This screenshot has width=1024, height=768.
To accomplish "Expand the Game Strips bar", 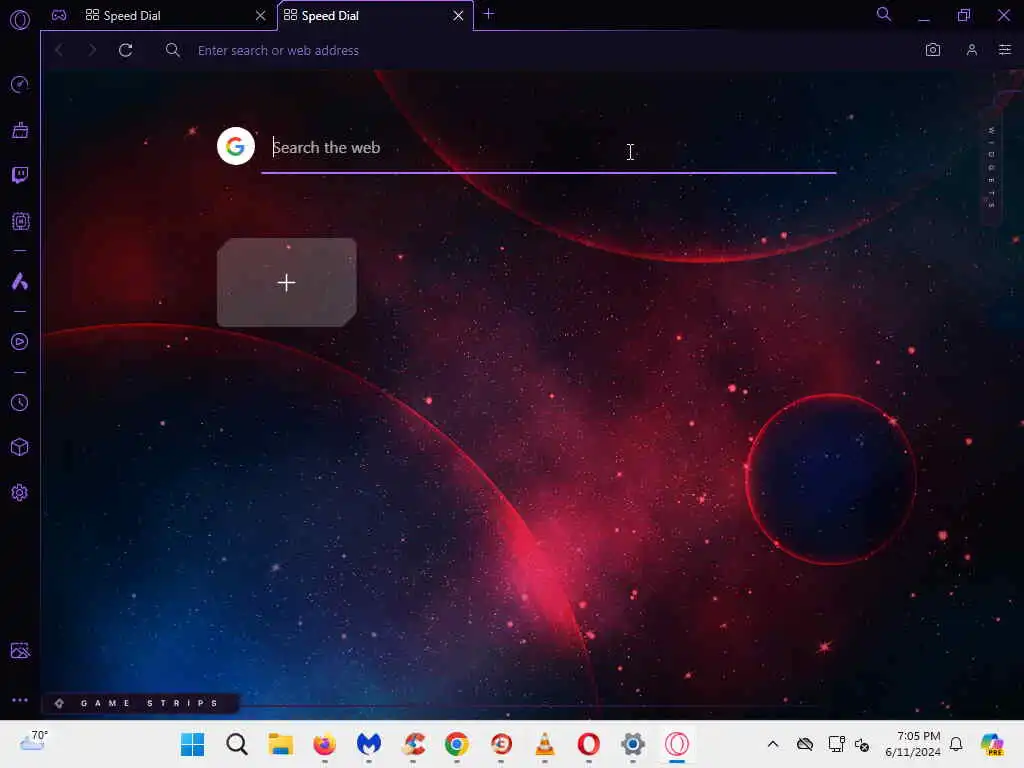I will [141, 703].
